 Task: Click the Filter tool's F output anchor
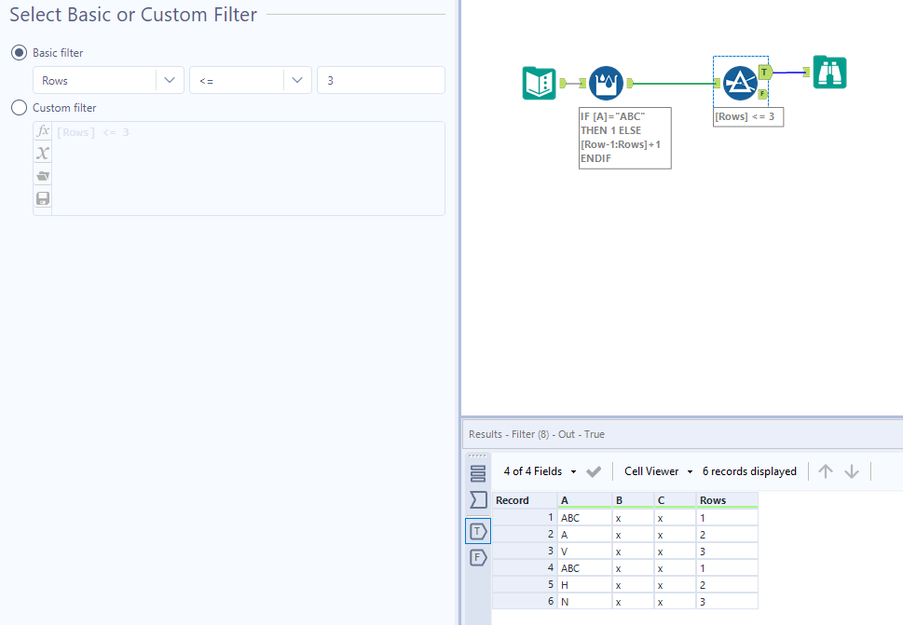pyautogui.click(x=762, y=94)
